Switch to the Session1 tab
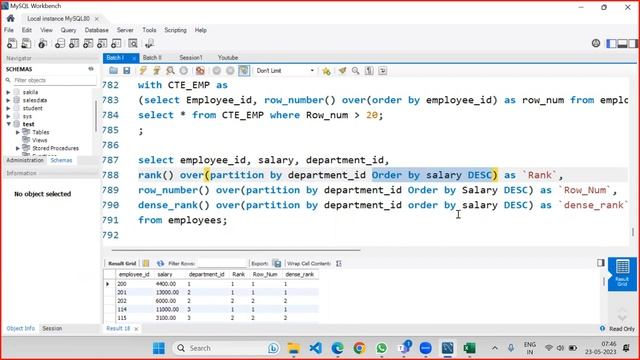Image resolution: width=640 pixels, height=360 pixels. pyautogui.click(x=191, y=58)
